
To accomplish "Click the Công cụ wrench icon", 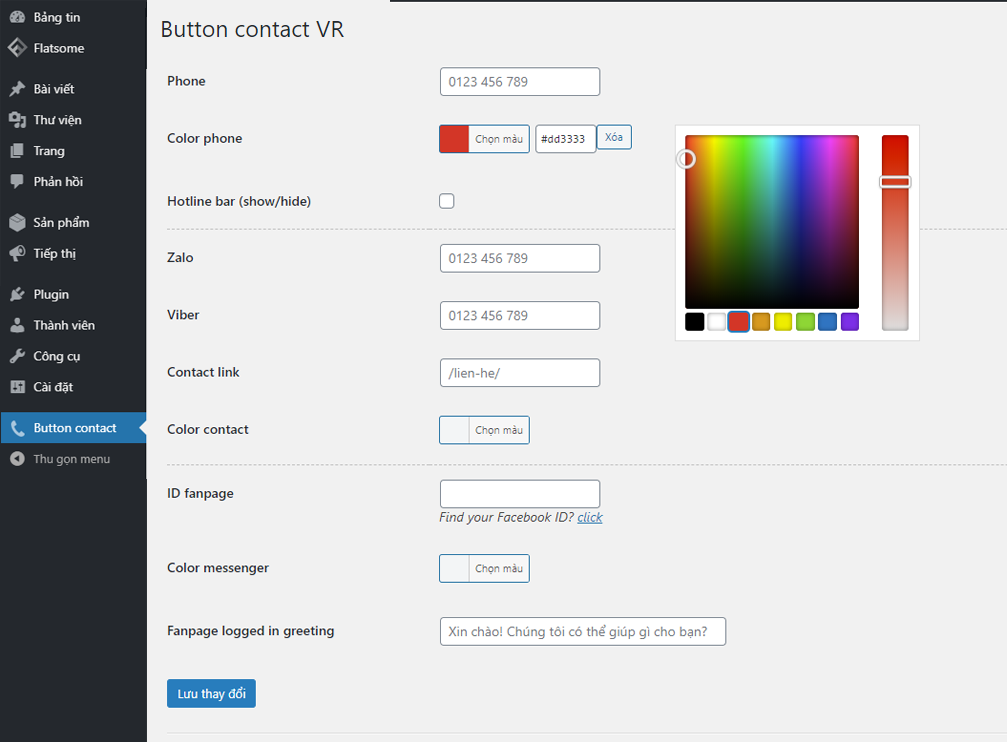I will pyautogui.click(x=17, y=356).
